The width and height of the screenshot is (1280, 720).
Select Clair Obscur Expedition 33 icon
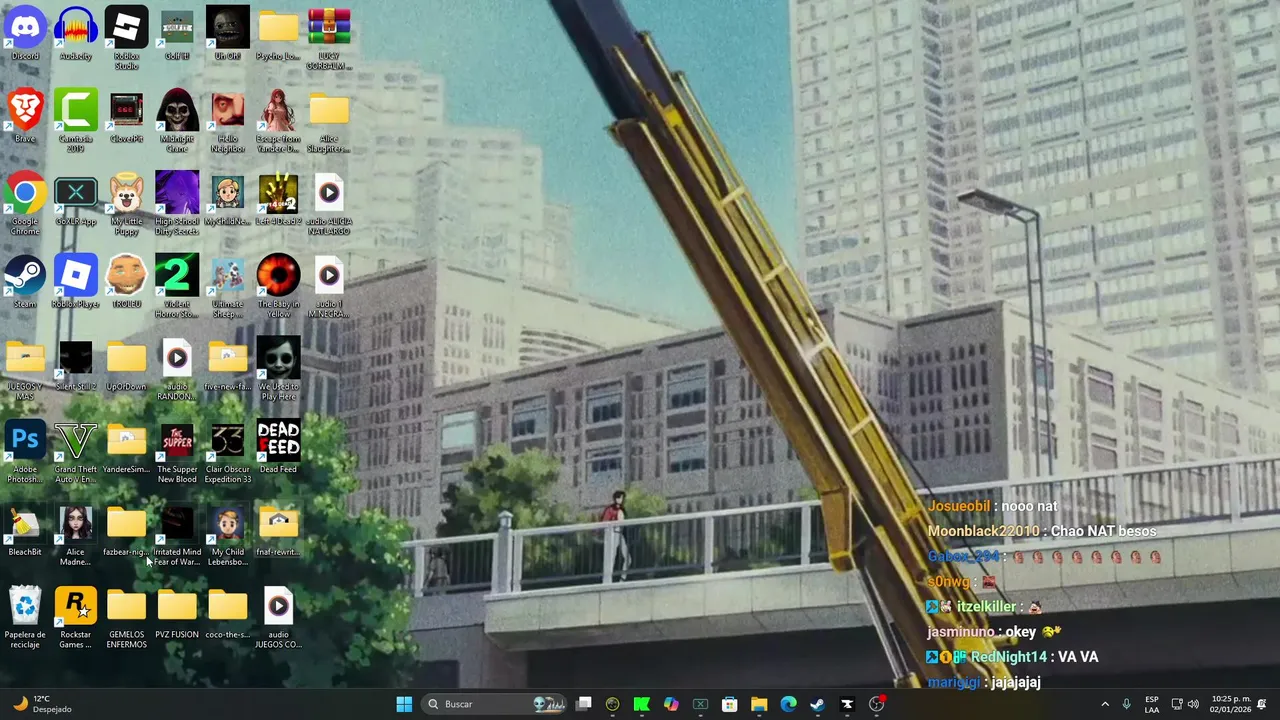click(x=228, y=453)
